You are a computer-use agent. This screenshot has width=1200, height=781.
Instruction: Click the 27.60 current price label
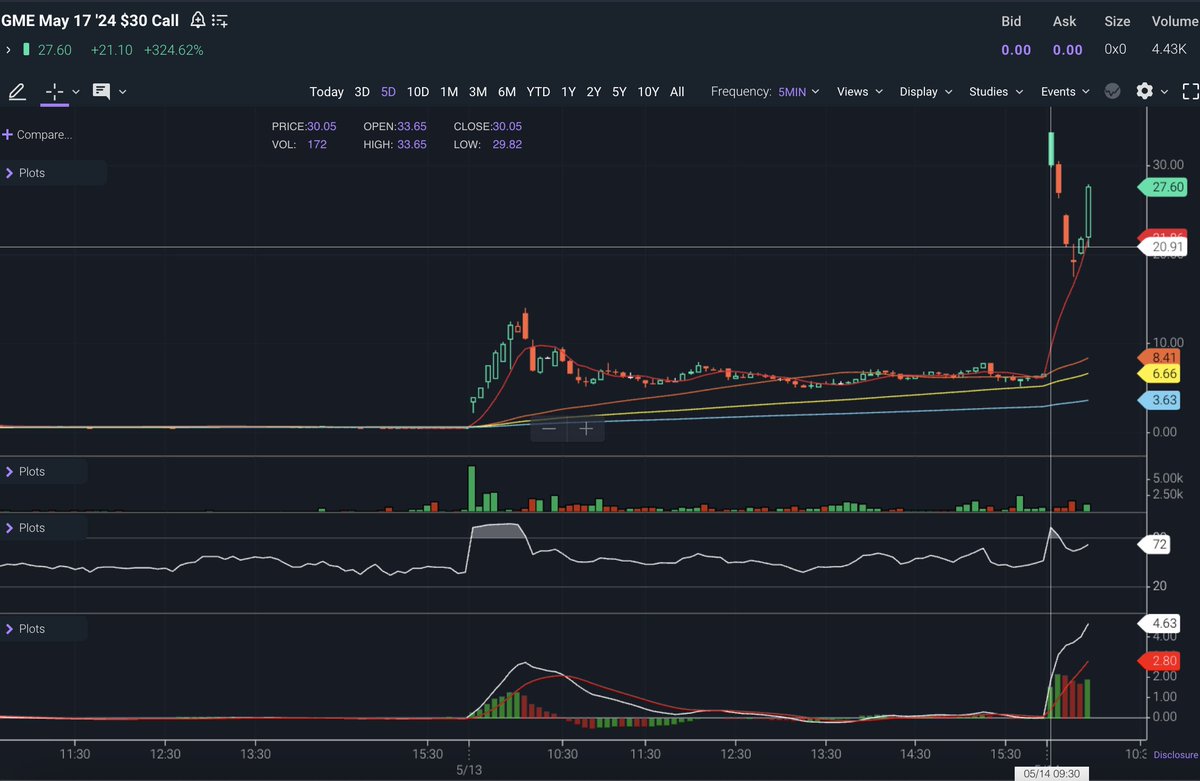click(1162, 187)
